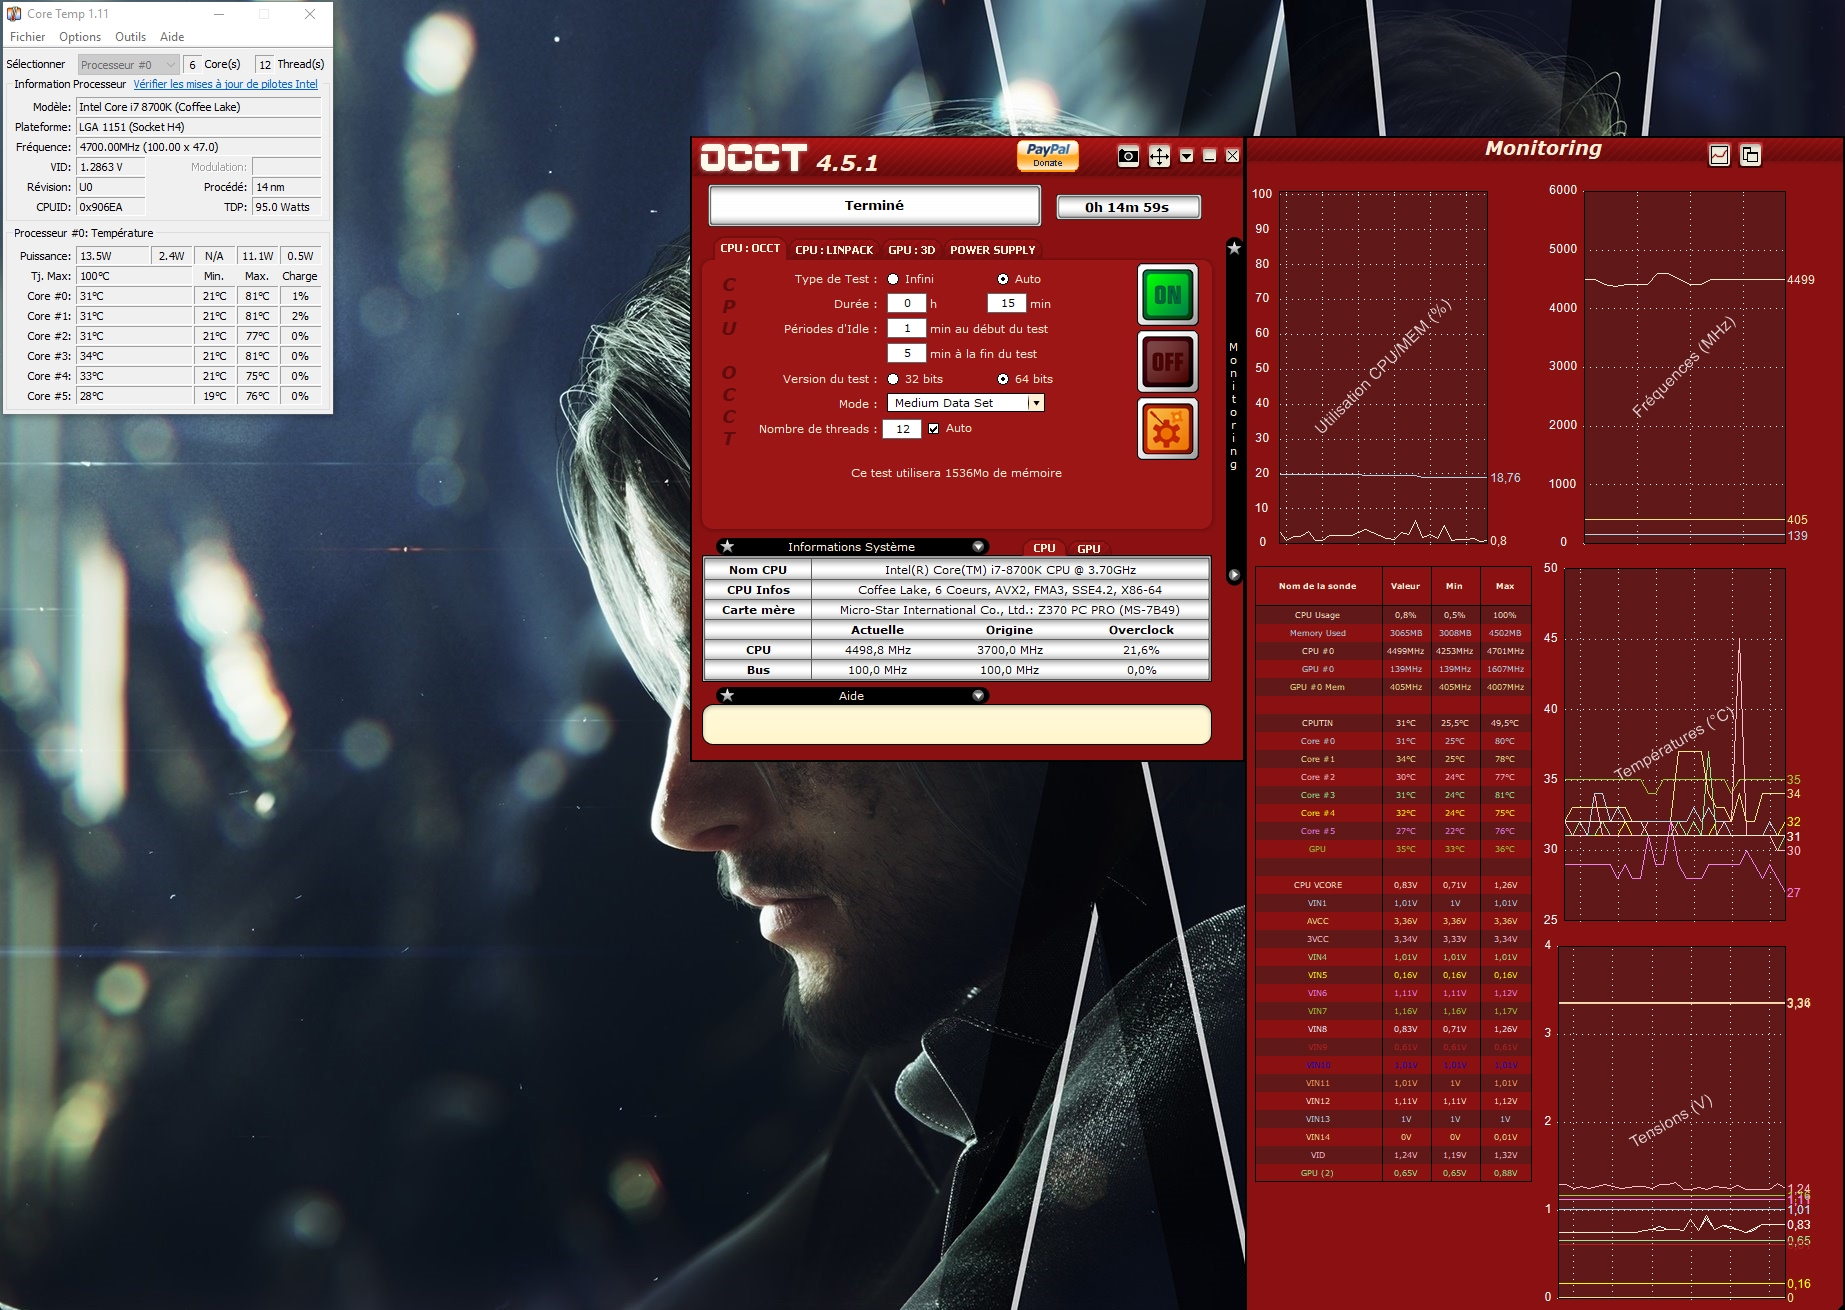Click the Core #4 probe row in Monitoring
This screenshot has height=1310, width=1845.
[1393, 813]
